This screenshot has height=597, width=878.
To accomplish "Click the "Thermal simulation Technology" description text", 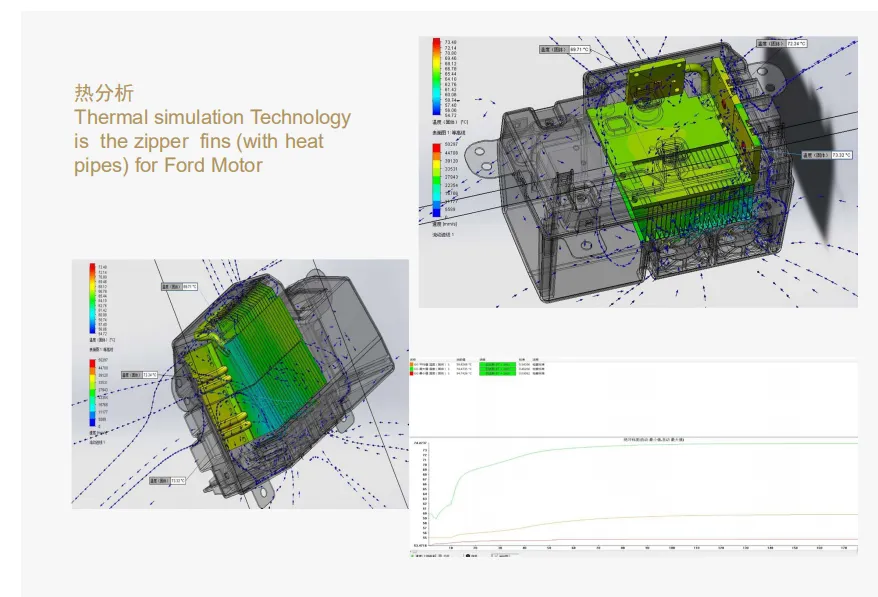I will pyautogui.click(x=212, y=118).
